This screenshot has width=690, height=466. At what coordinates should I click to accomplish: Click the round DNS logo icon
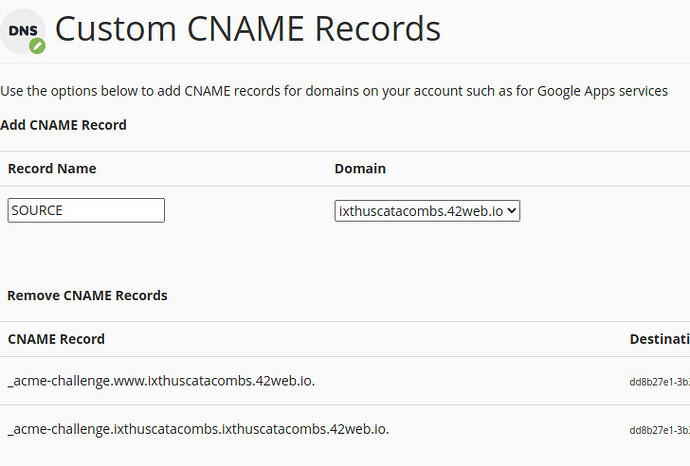coord(22,31)
